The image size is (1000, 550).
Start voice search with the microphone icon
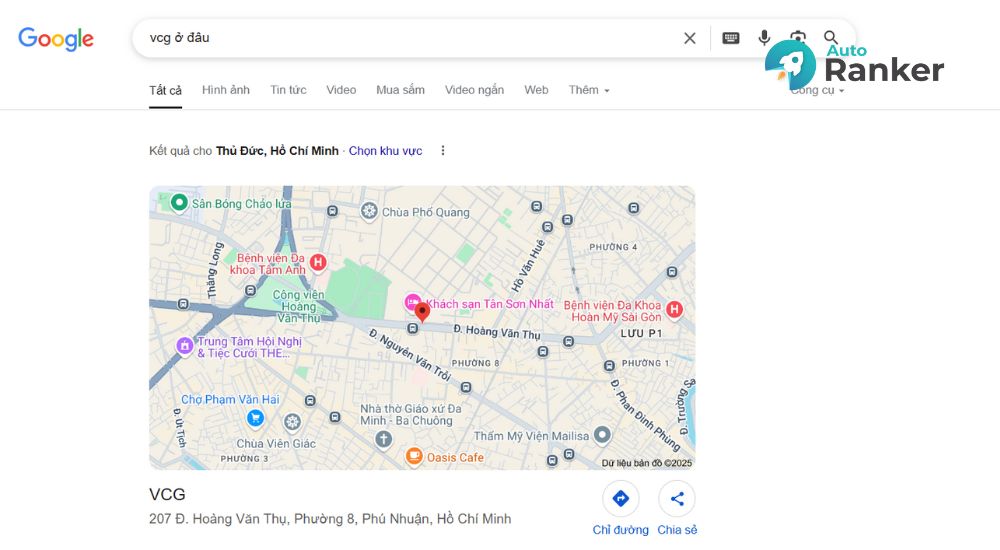click(764, 38)
